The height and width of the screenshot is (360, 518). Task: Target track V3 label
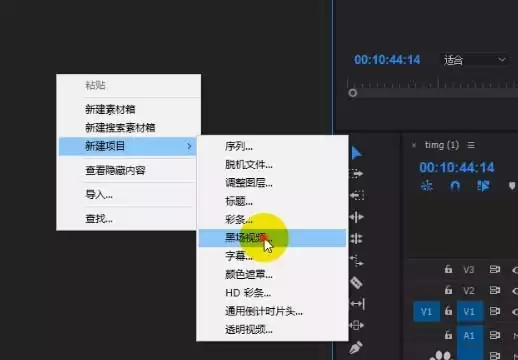point(469,270)
